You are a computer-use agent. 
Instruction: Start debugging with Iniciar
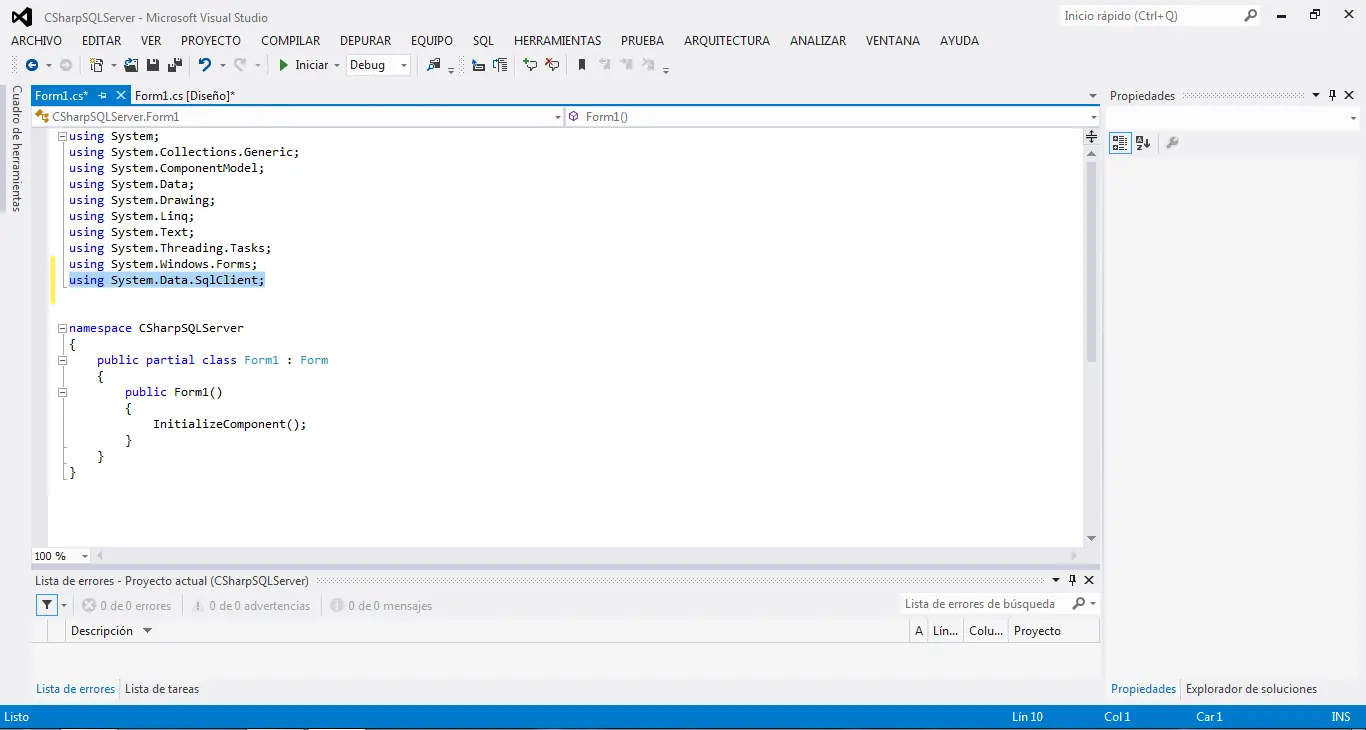(x=303, y=65)
